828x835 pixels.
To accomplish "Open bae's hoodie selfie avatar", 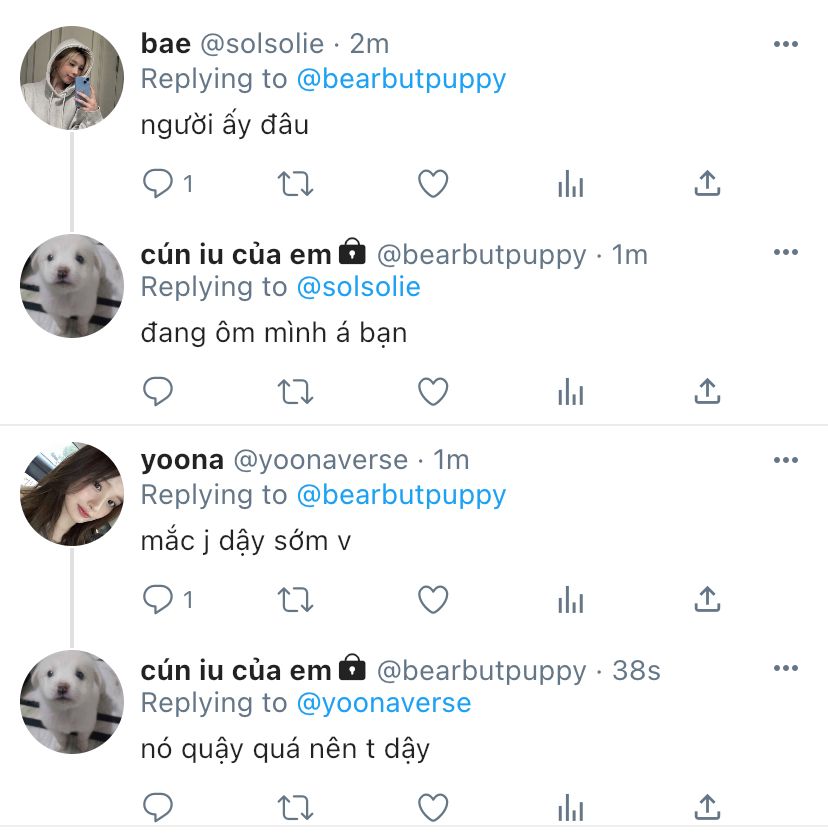I will pyautogui.click(x=72, y=78).
